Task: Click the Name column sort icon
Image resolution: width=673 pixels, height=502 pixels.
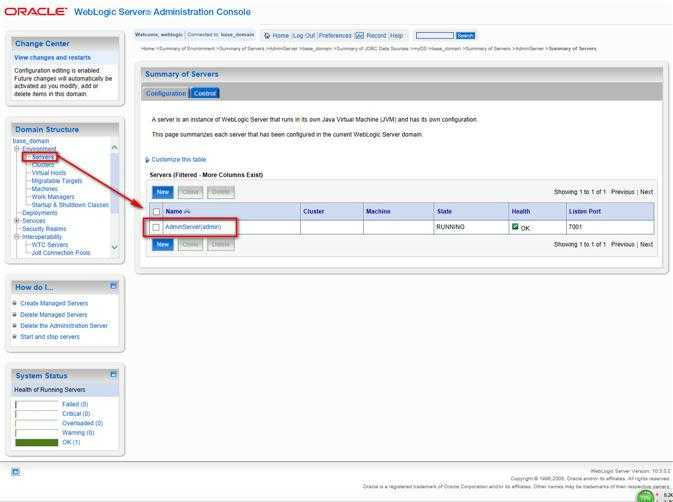Action: (x=187, y=212)
